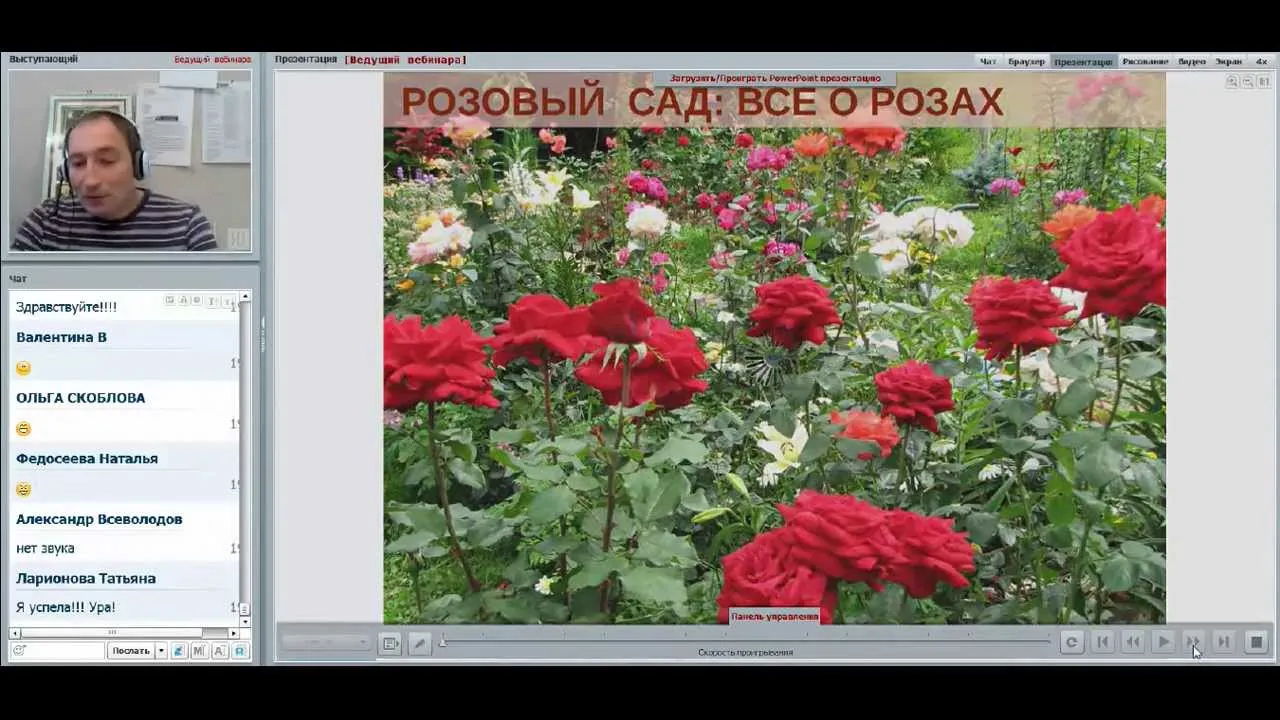Viewport: 1280px width, 720px height.
Task: Click the 'Выступающий' panel title
Action: [43, 59]
